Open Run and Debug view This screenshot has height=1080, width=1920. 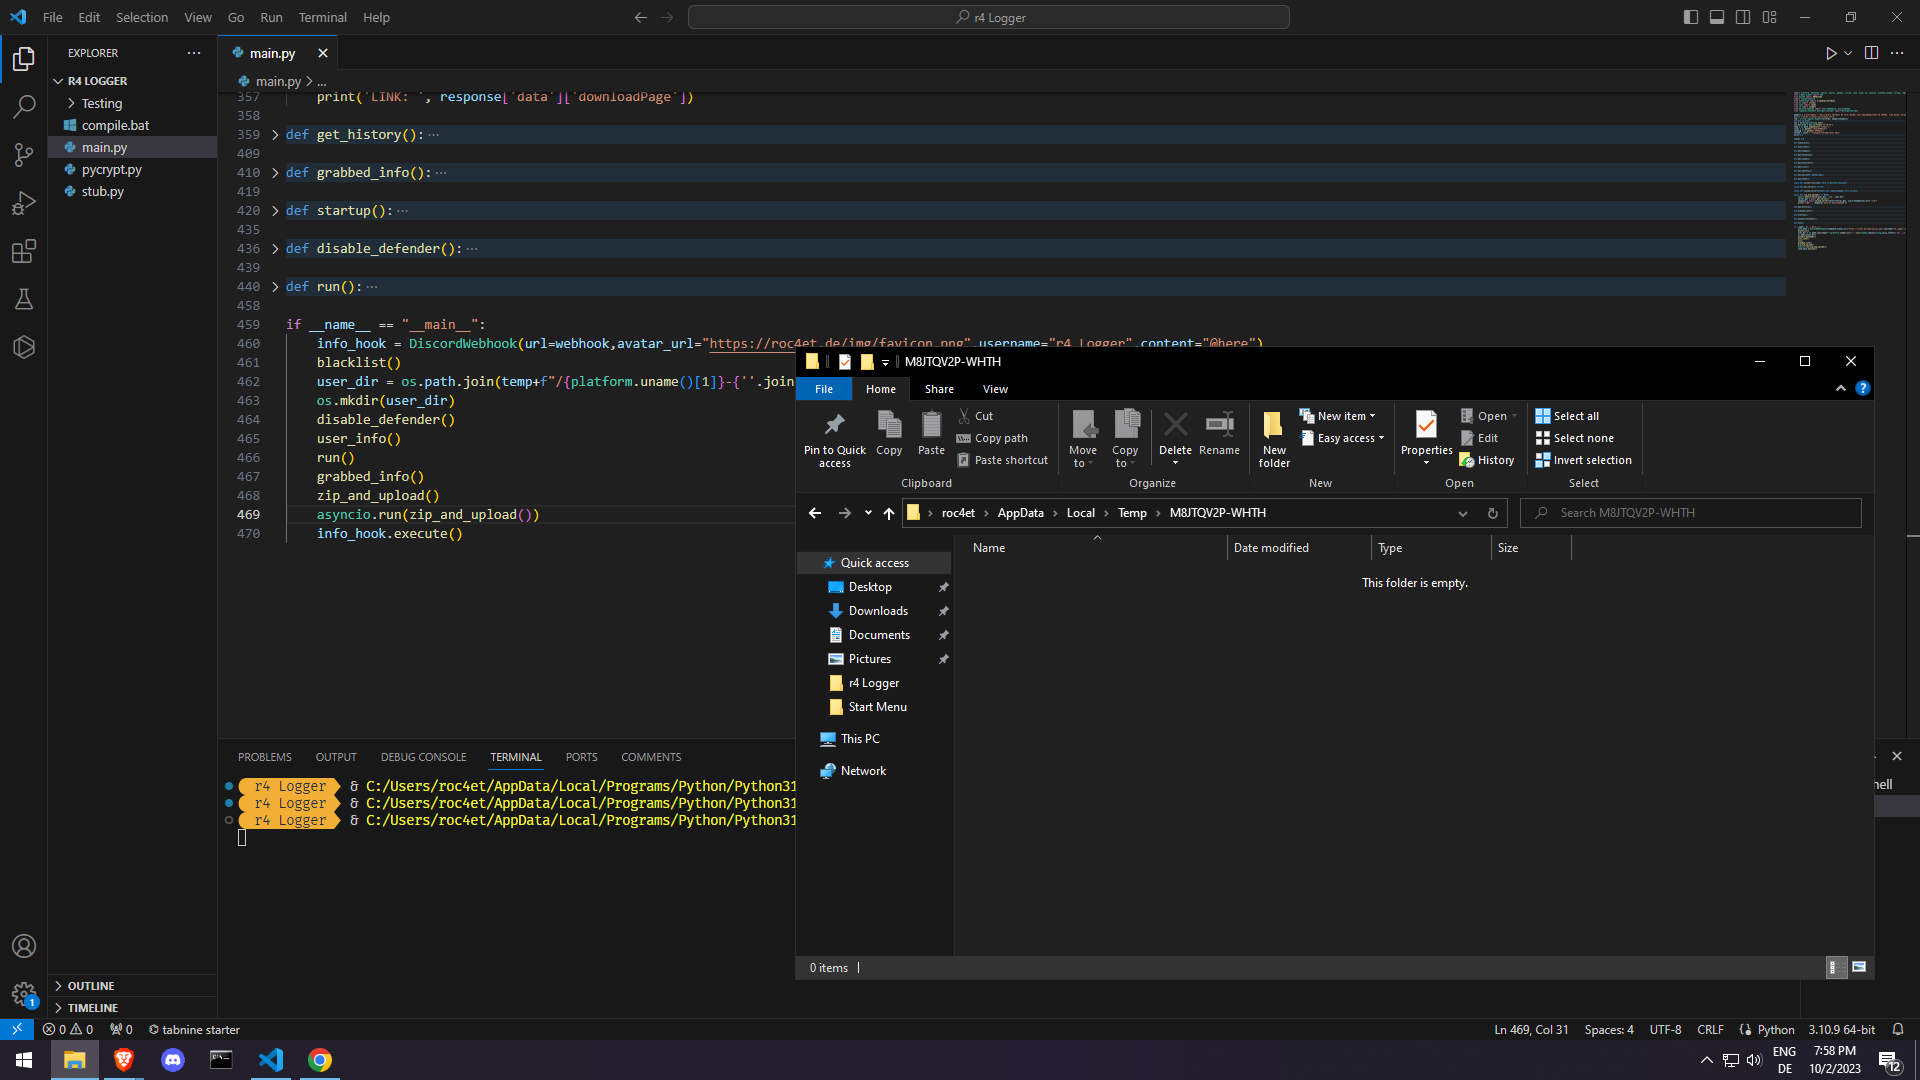(x=24, y=203)
